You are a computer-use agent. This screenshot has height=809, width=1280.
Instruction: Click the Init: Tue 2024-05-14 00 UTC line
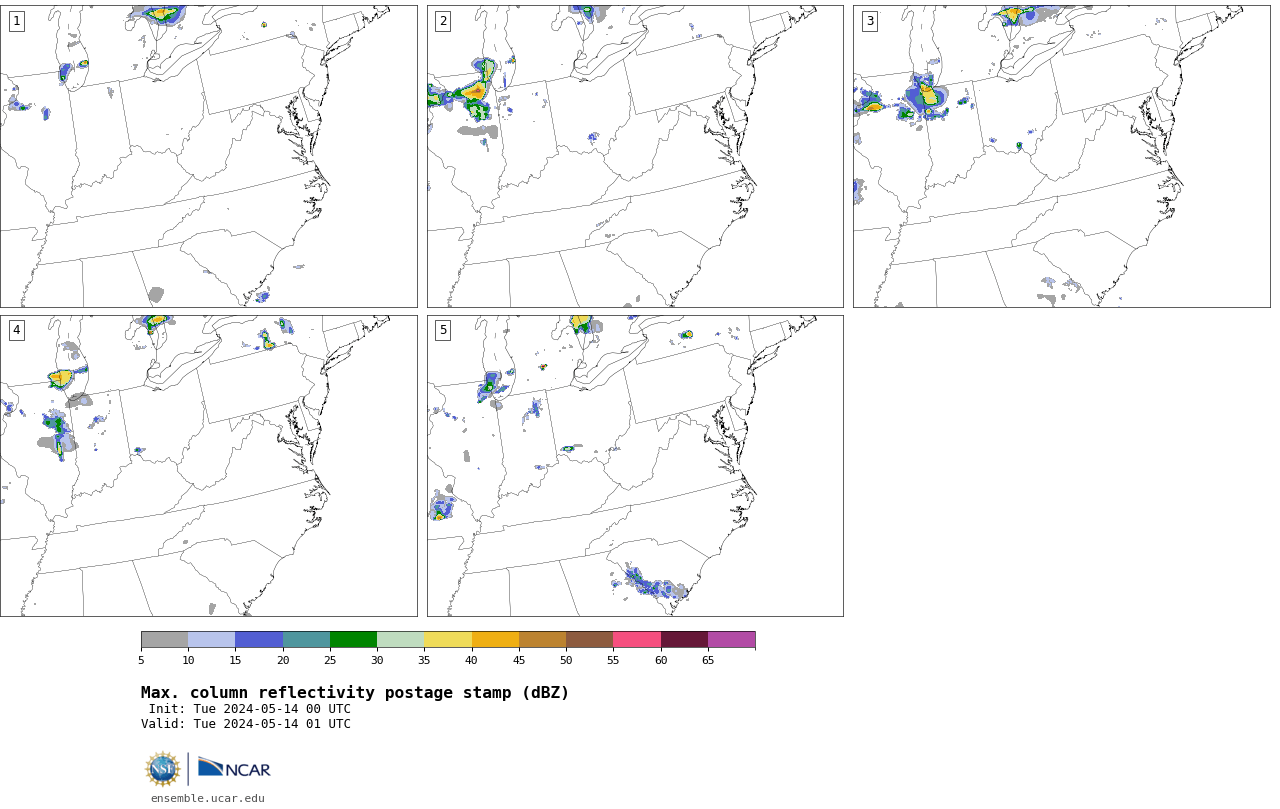[x=250, y=709]
